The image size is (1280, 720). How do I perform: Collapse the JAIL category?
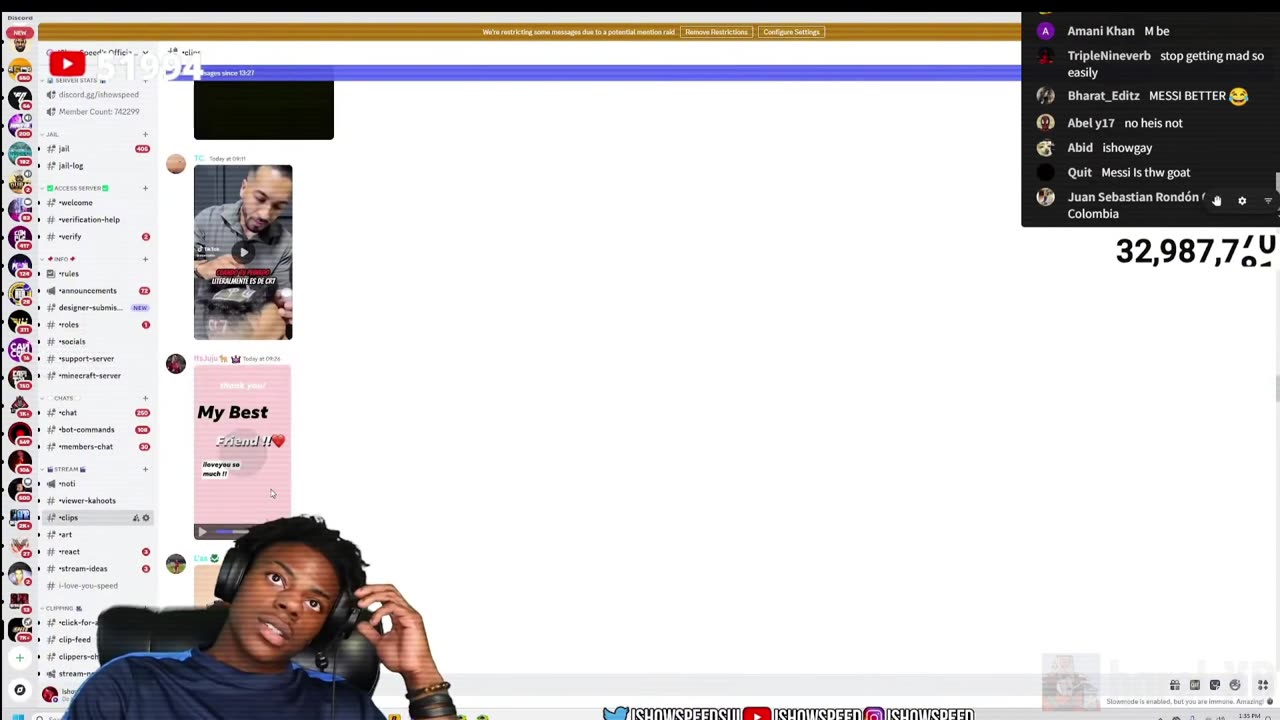[x=50, y=134]
